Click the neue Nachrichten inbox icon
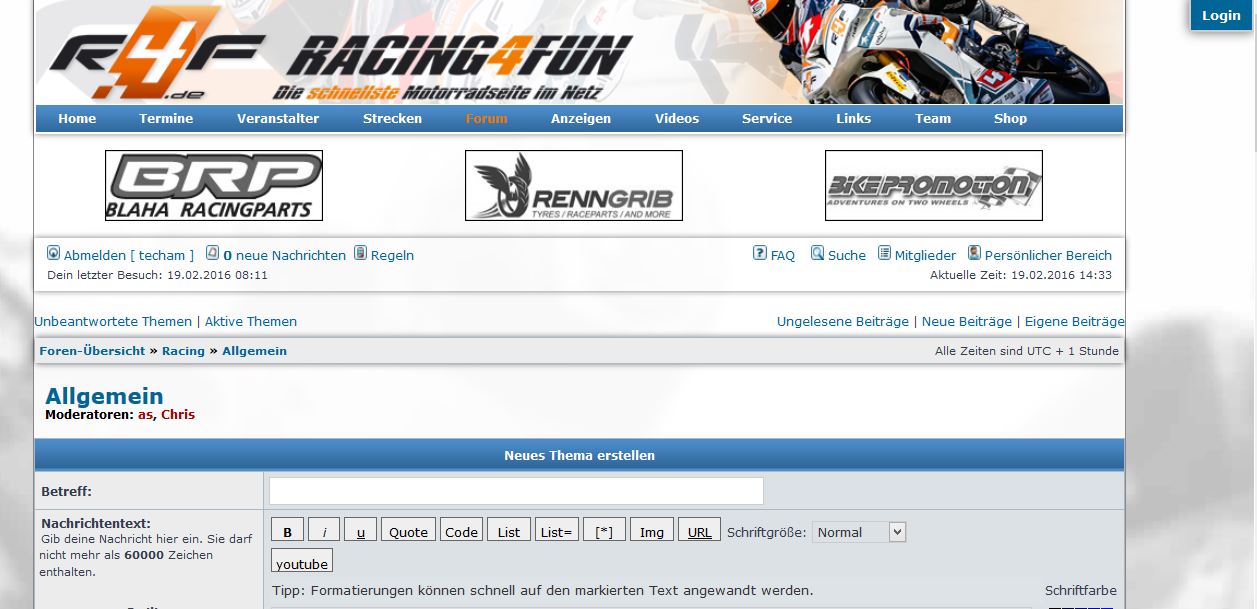 click(x=212, y=254)
